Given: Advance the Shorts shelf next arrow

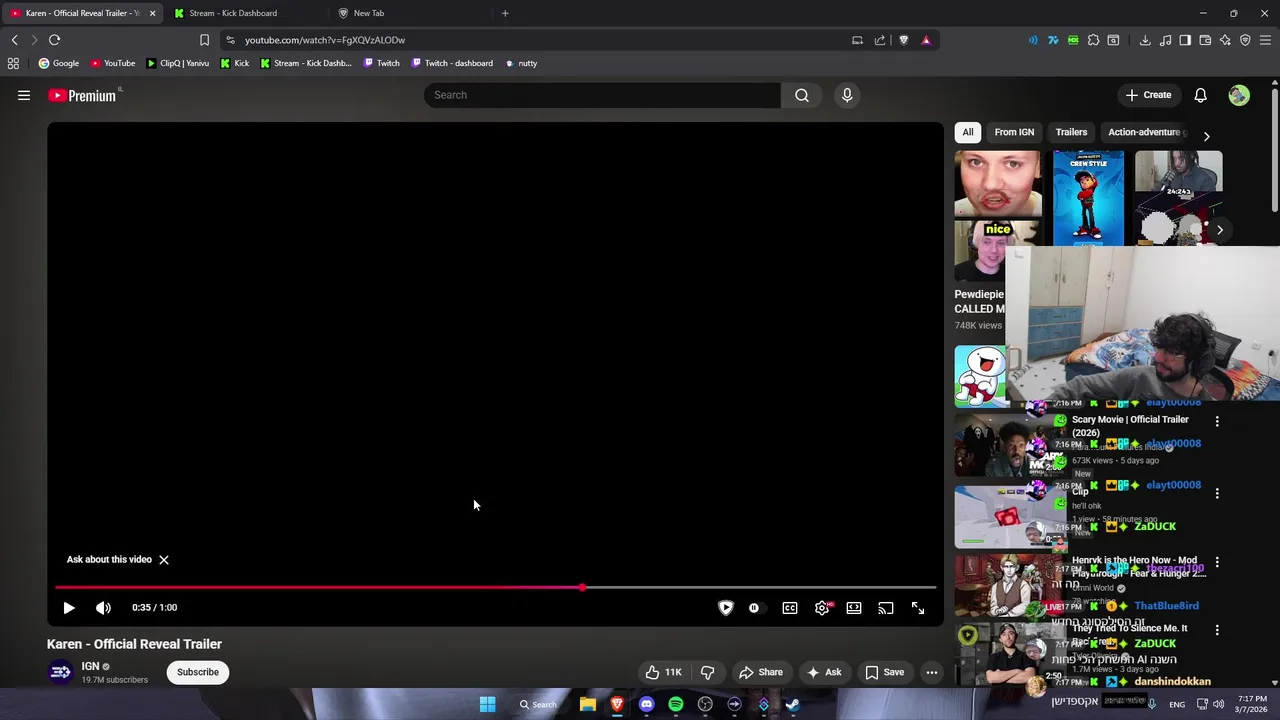Looking at the screenshot, I should coord(1220,230).
